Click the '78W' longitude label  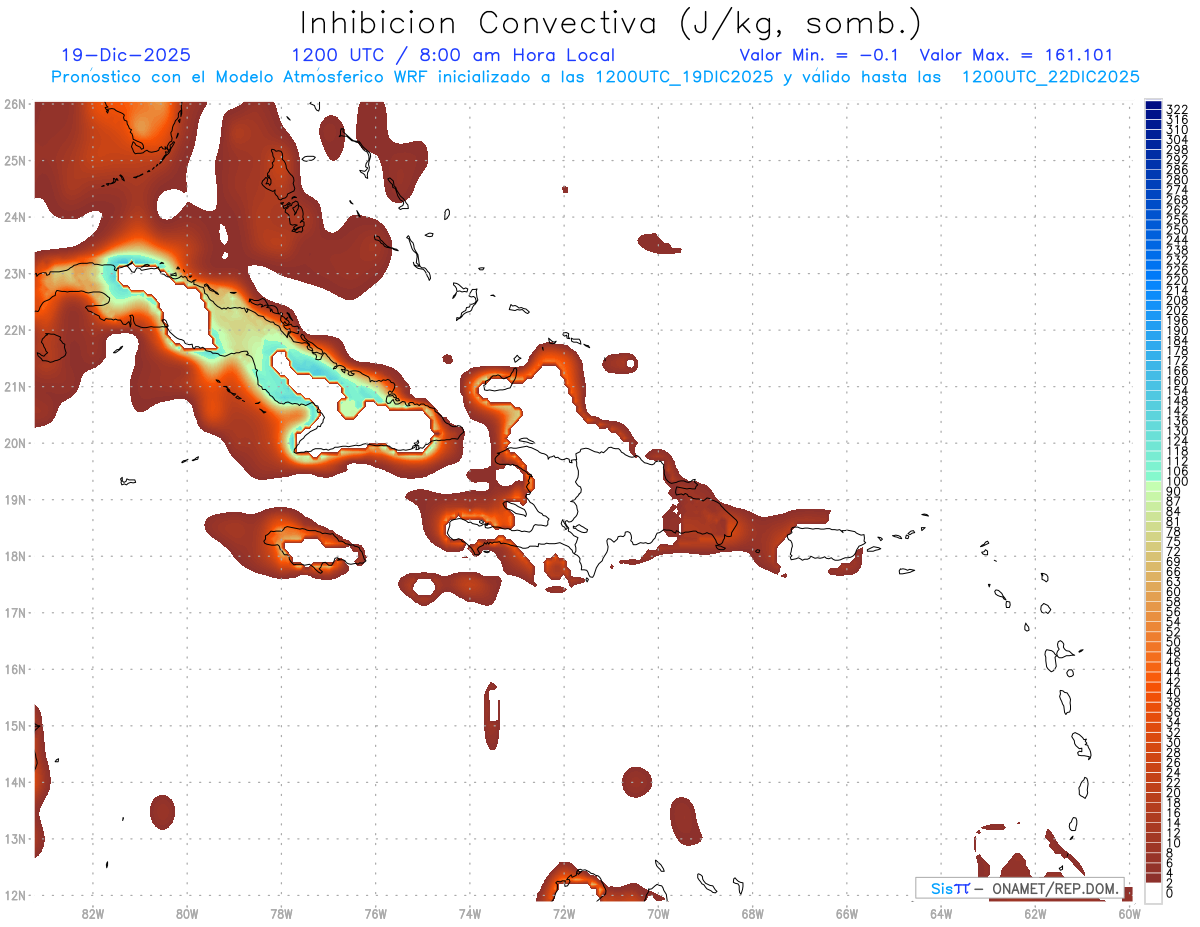coord(281,913)
